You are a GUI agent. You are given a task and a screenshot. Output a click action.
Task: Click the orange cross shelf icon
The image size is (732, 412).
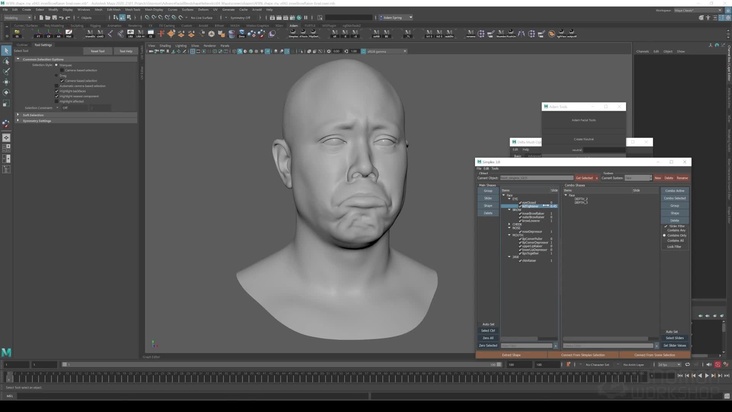coord(161,34)
